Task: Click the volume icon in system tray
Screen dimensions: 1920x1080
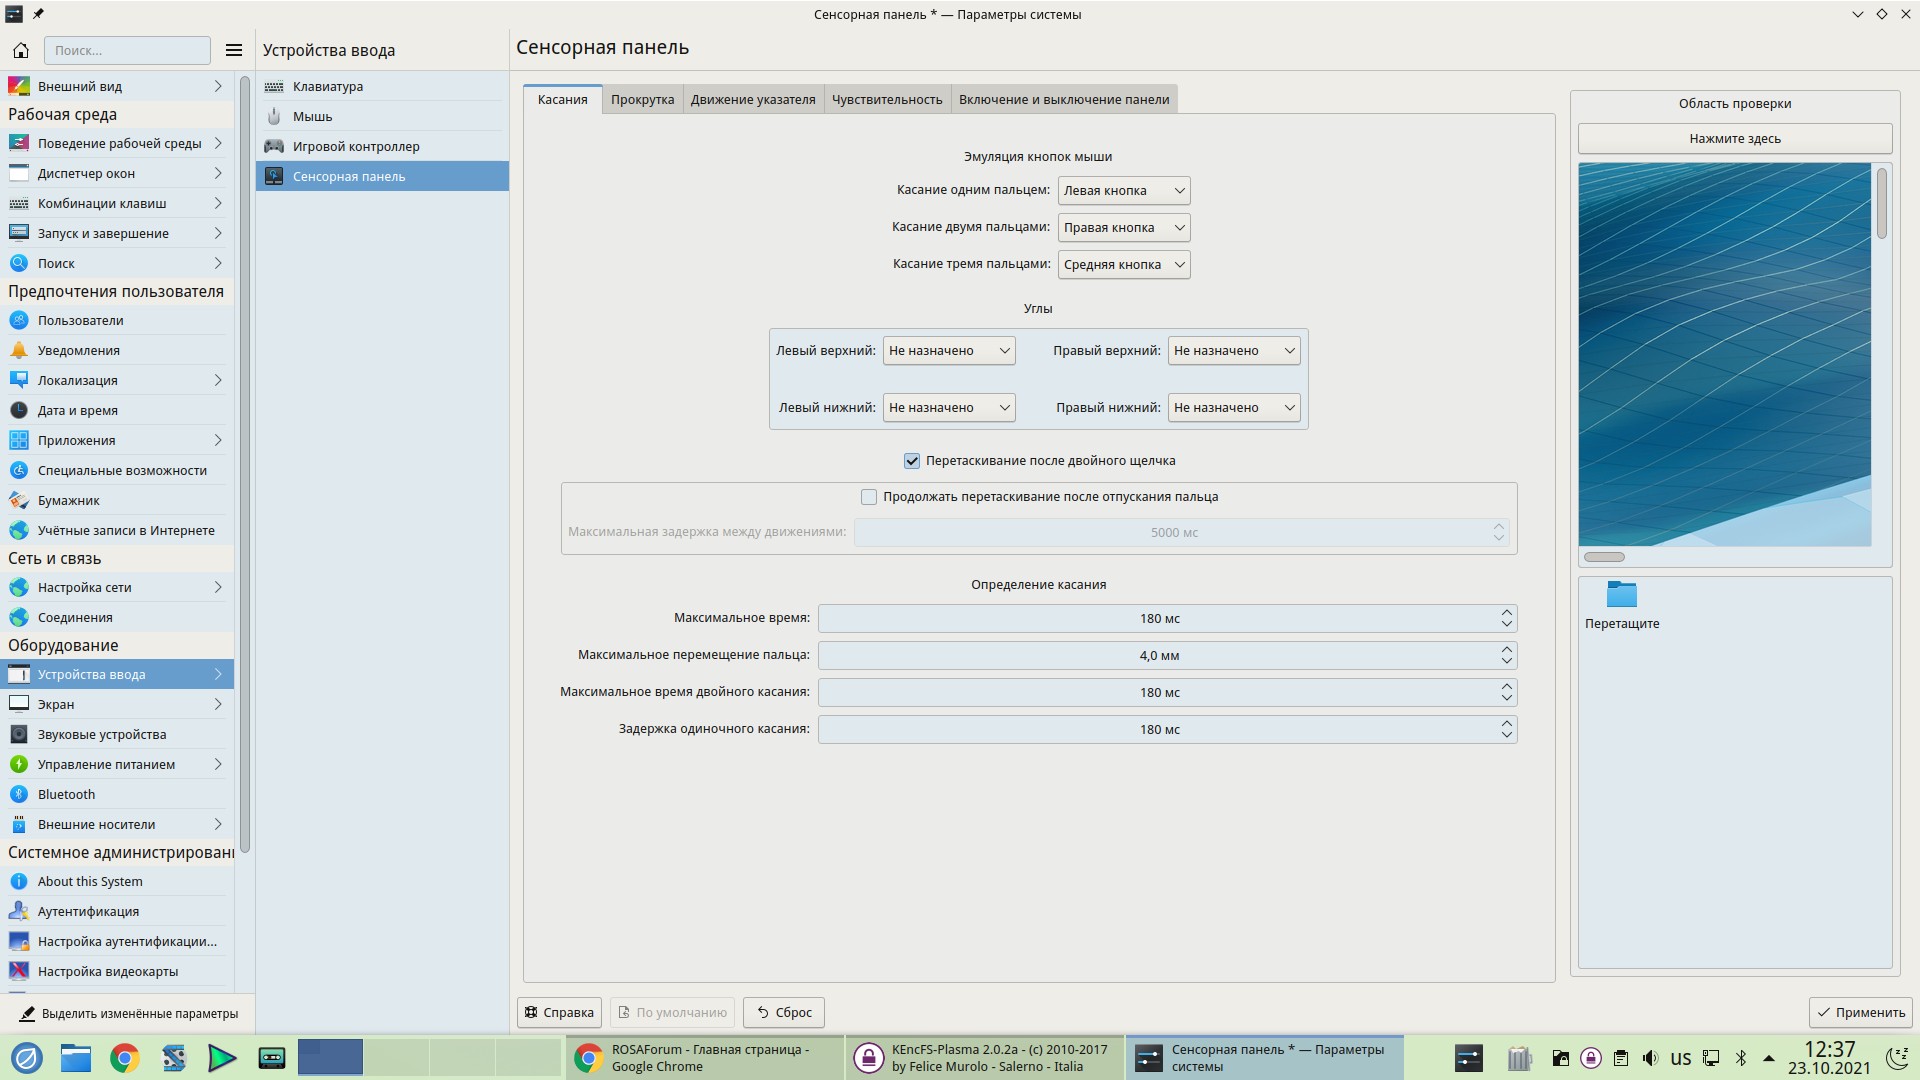Action: click(x=1650, y=1058)
